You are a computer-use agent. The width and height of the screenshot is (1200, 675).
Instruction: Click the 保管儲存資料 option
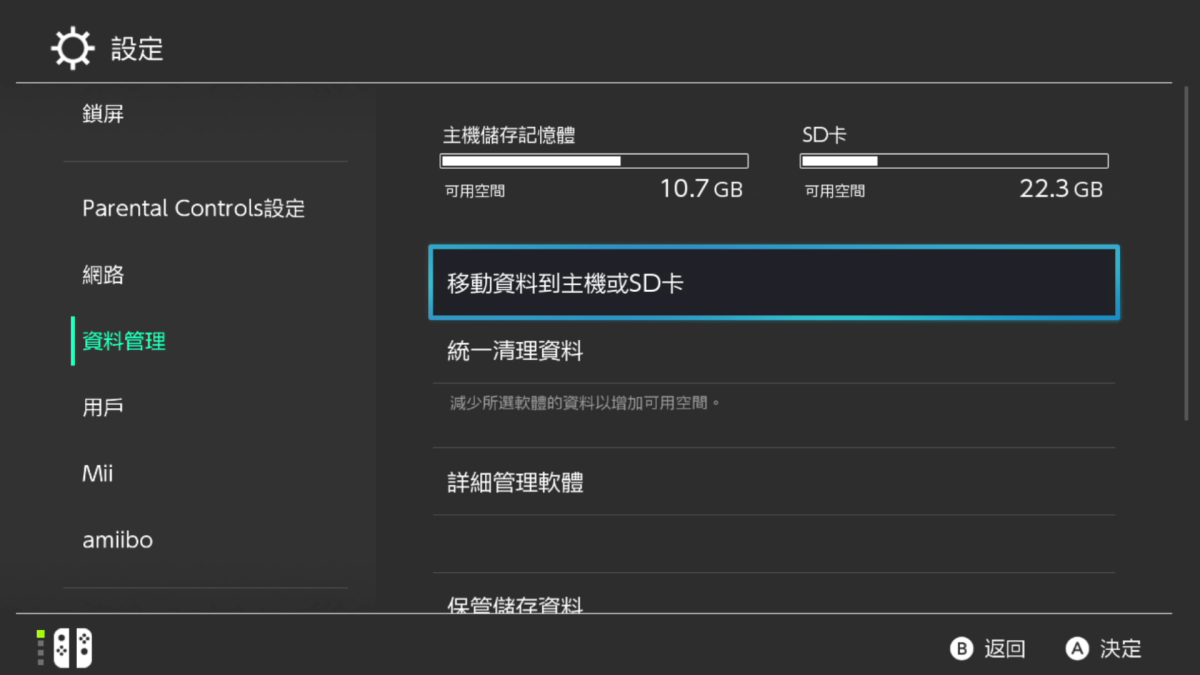pos(516,605)
